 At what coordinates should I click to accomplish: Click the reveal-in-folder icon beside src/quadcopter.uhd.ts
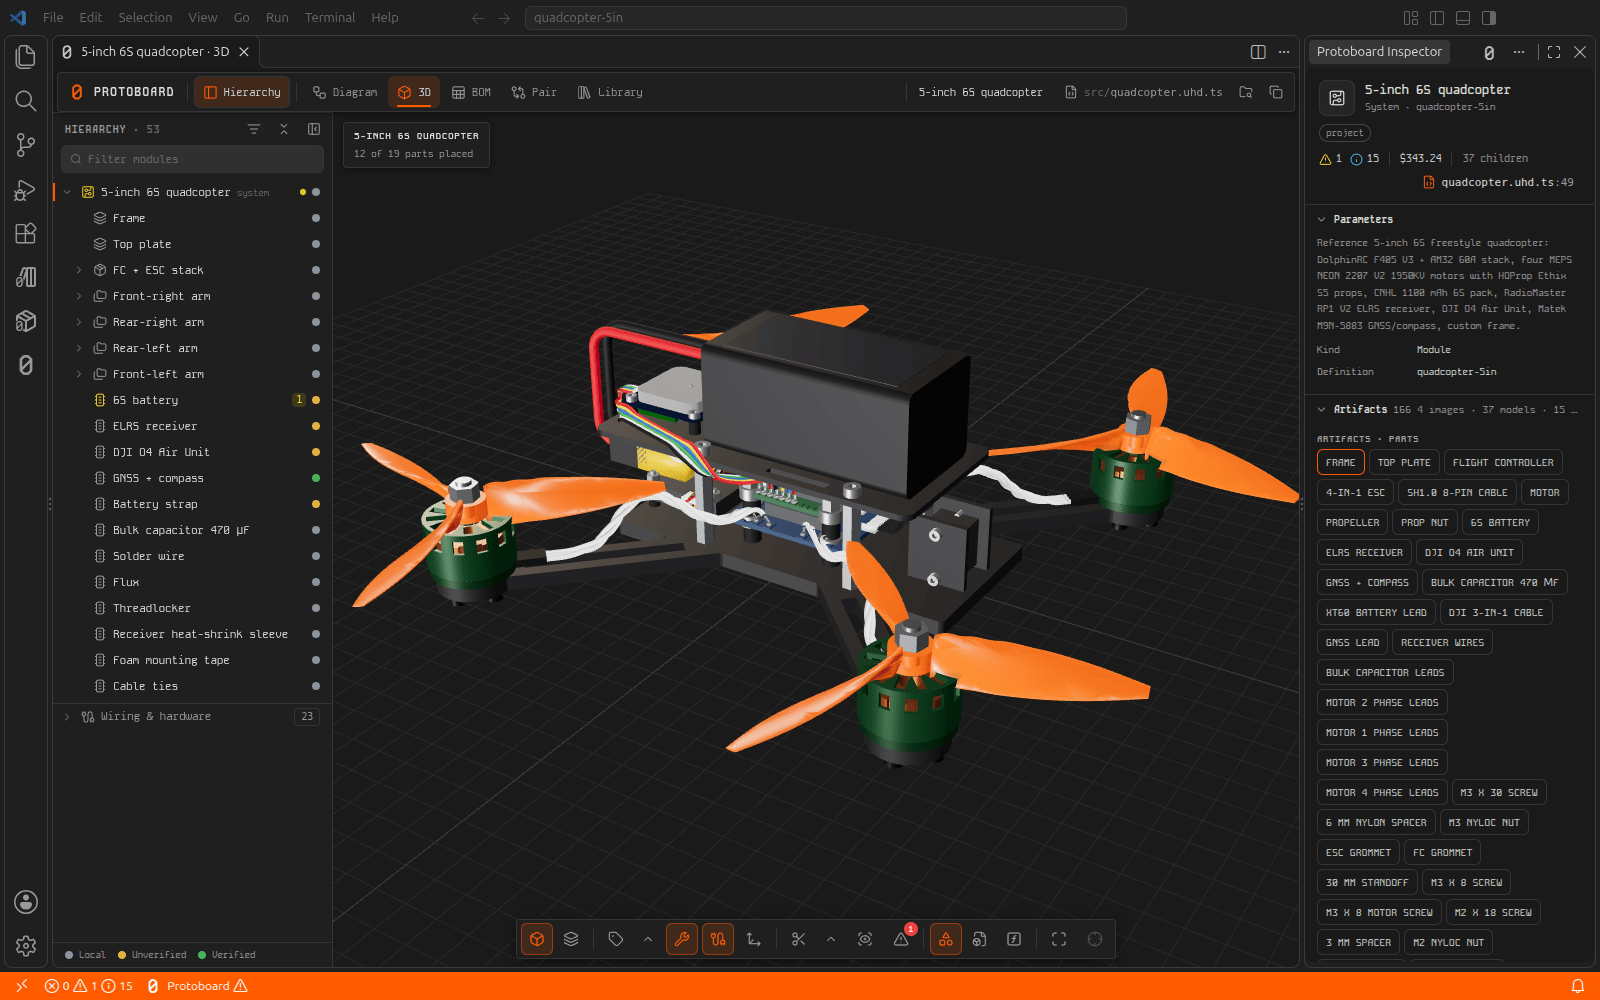pyautogui.click(x=1246, y=92)
